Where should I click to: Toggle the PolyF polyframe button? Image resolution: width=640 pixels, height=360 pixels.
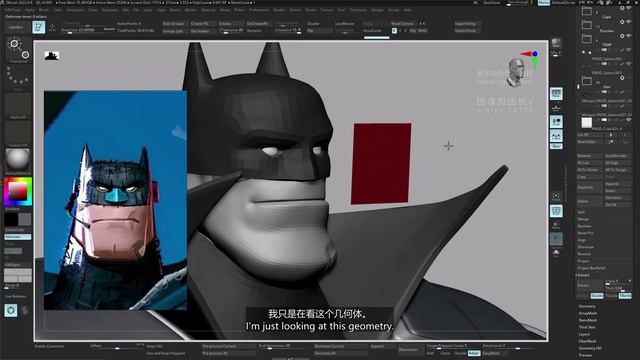pyautogui.click(x=556, y=211)
